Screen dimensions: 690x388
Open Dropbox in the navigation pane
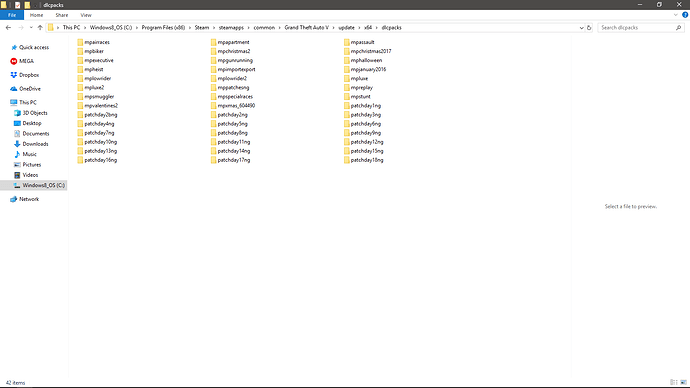click(x=25, y=75)
